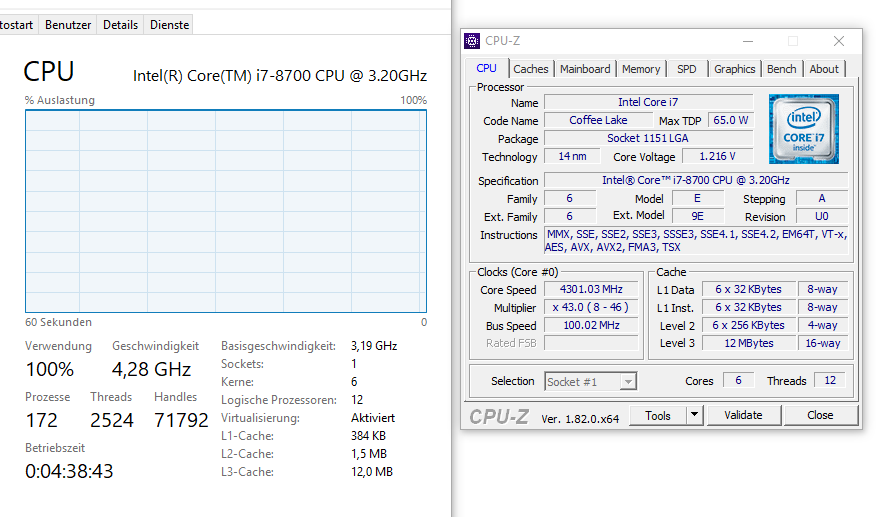Click the Revision U0 value
Image resolution: width=884 pixels, height=517 pixels.
(821, 216)
